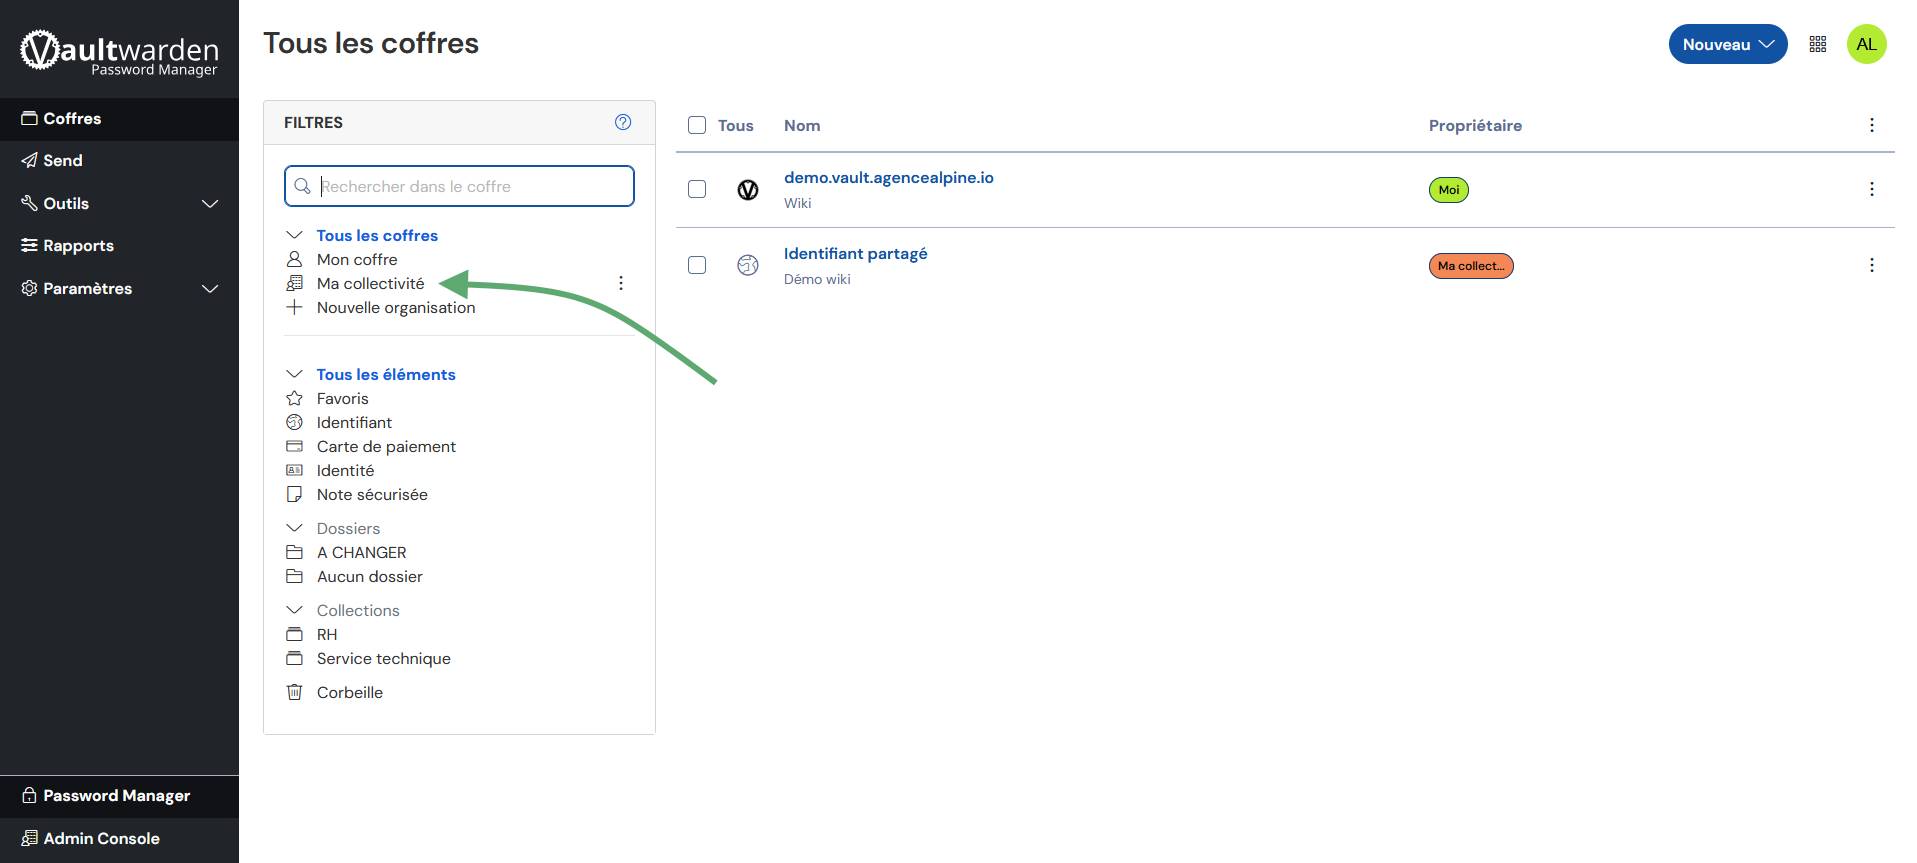Open the Corbeille trash filter

pyautogui.click(x=349, y=692)
